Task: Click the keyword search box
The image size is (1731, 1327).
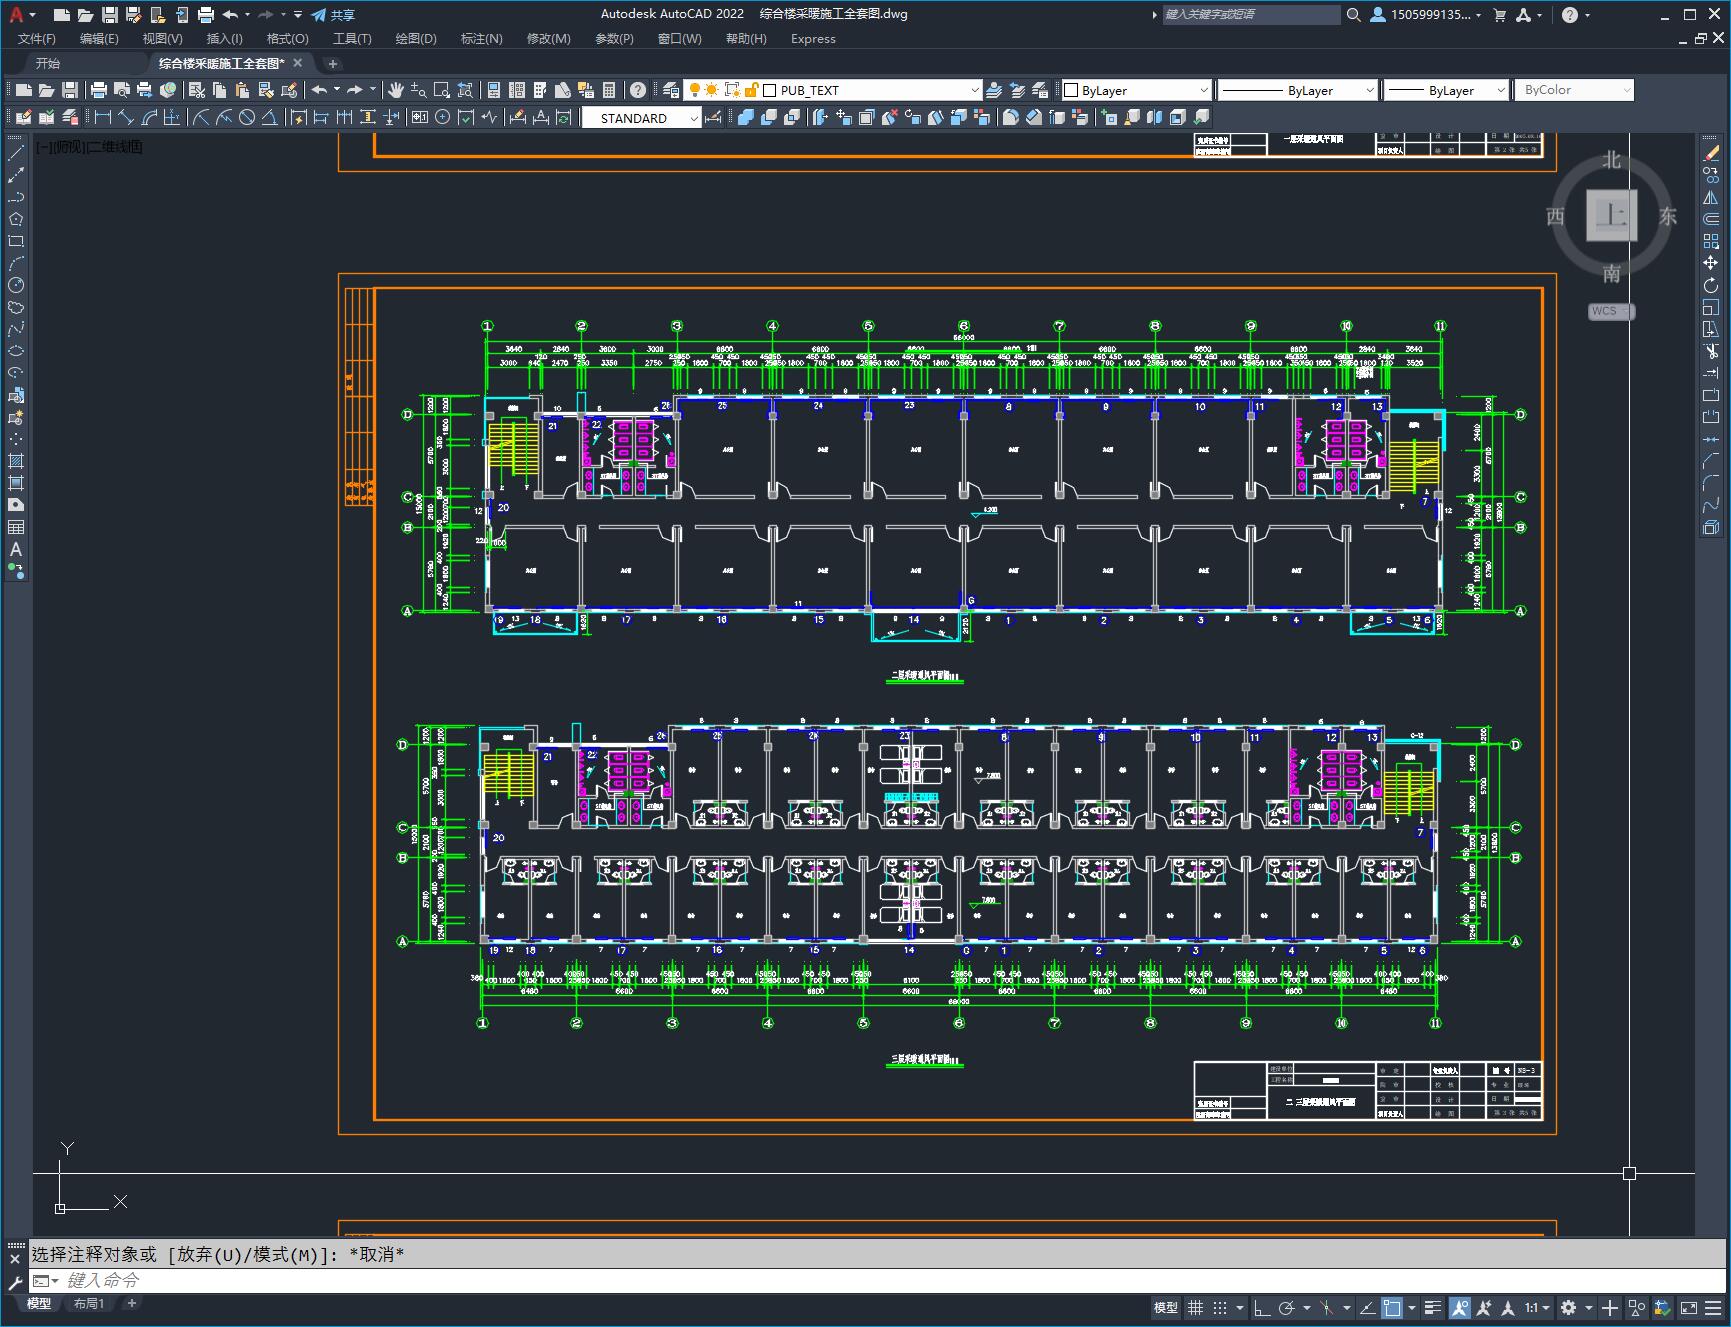Action: click(1250, 14)
